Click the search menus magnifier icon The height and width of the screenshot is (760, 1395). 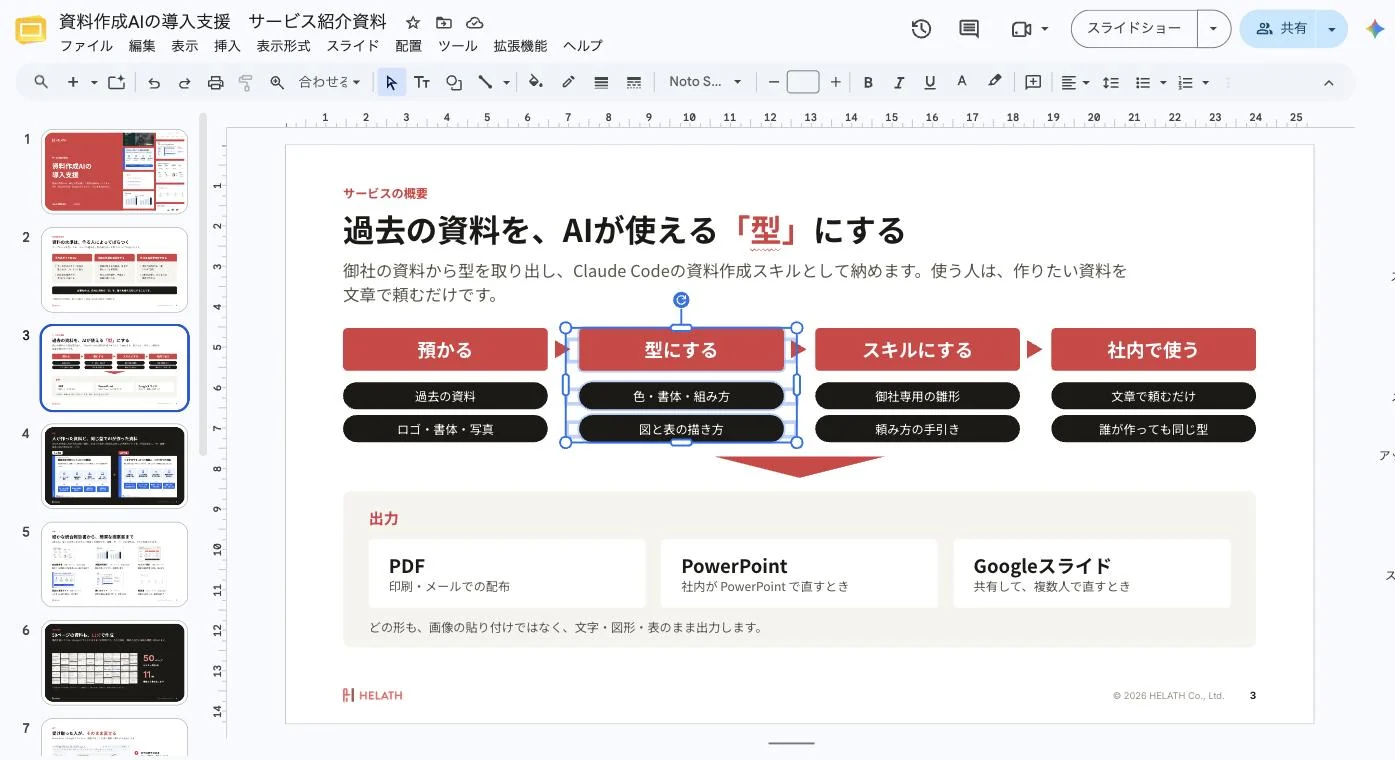[x=41, y=82]
